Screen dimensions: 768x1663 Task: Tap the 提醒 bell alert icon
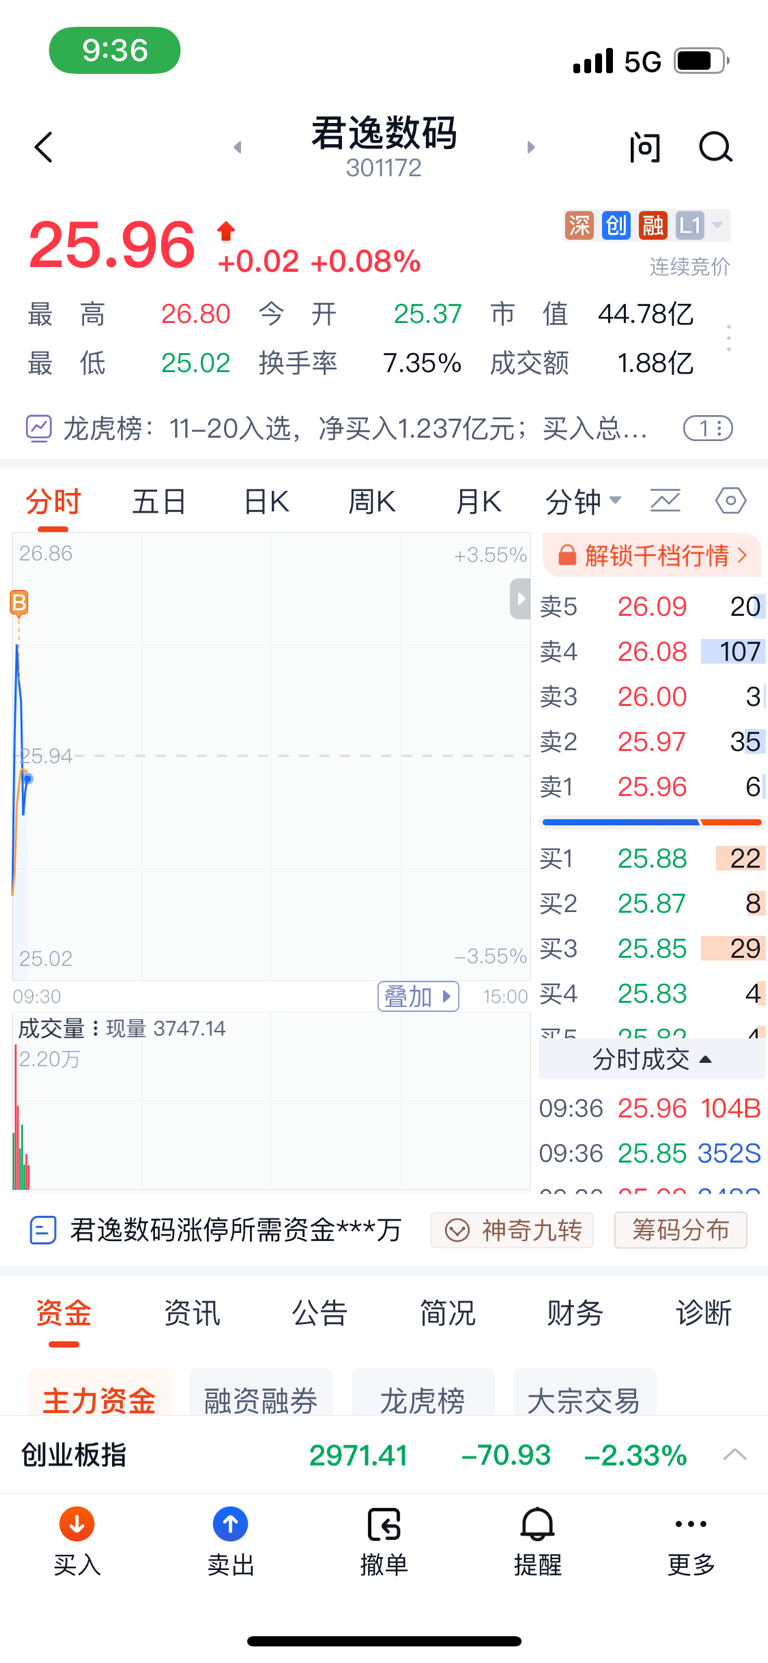(537, 1540)
